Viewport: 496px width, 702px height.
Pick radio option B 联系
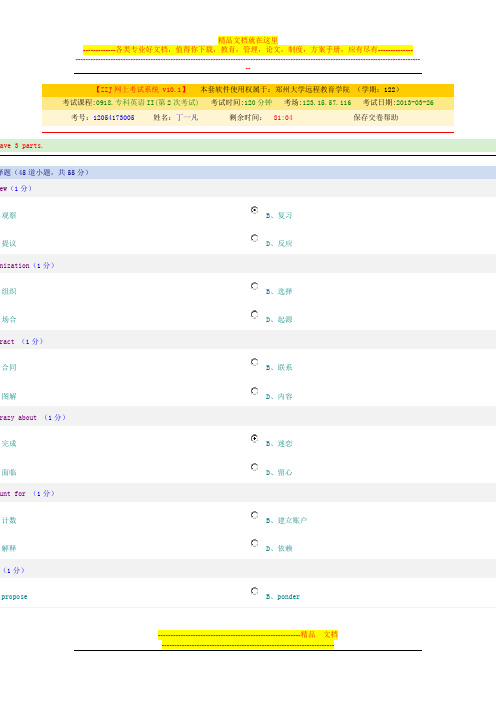pyautogui.click(x=254, y=362)
